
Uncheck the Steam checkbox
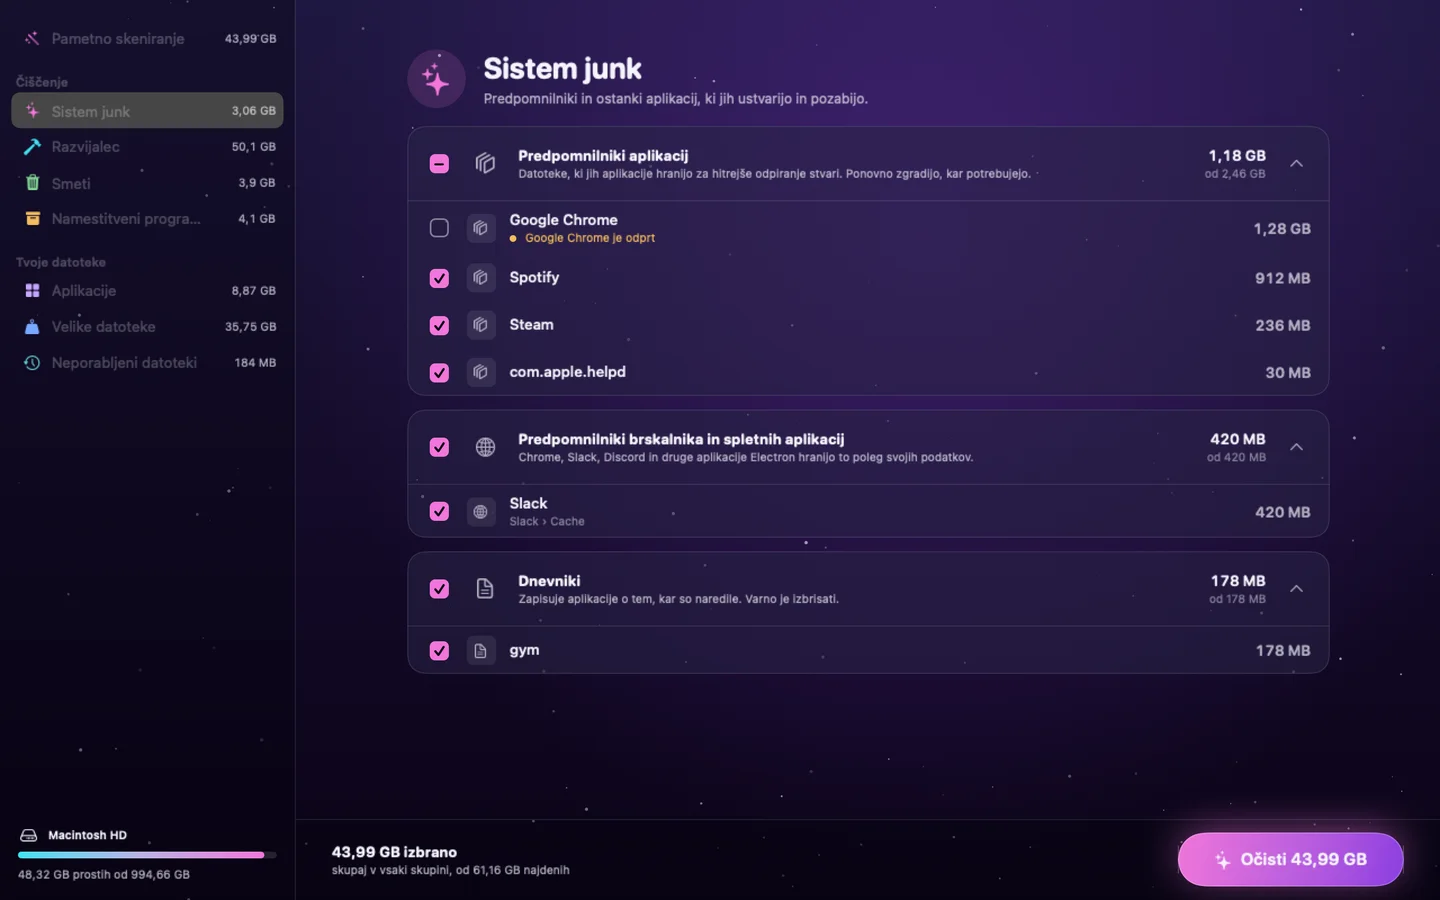[439, 325]
